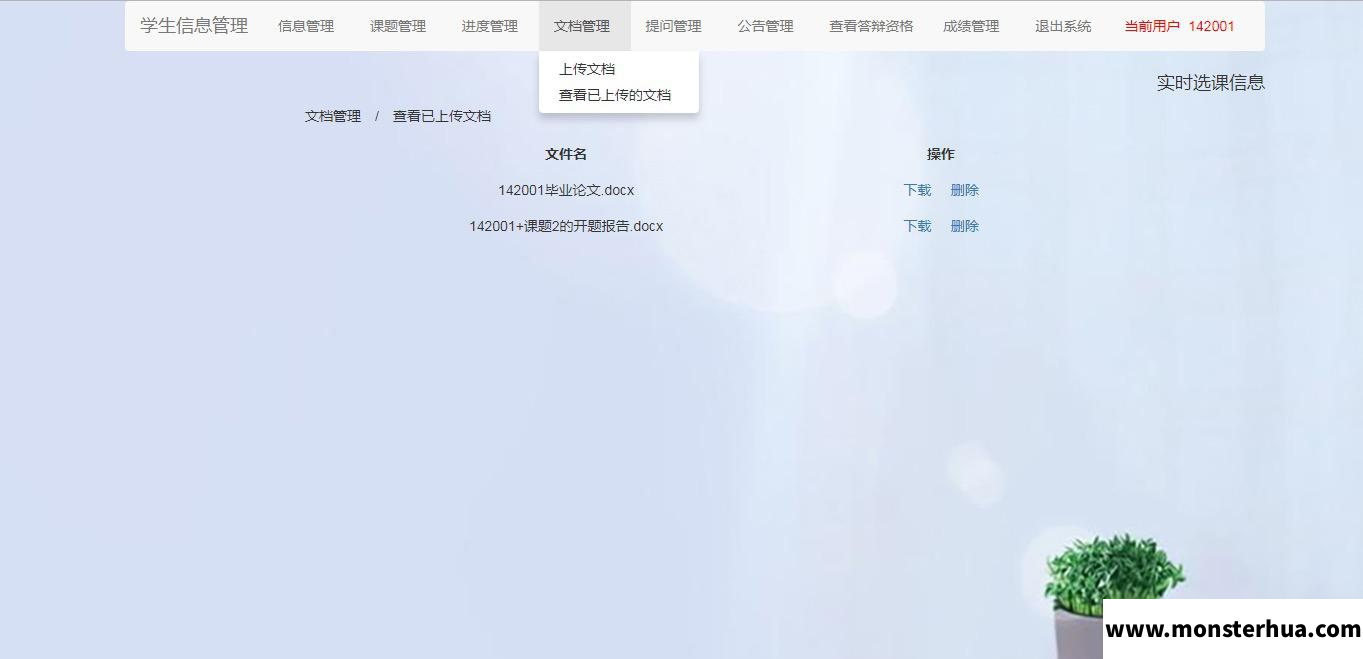
Task: Open the 进度管理 menu
Action: (490, 26)
